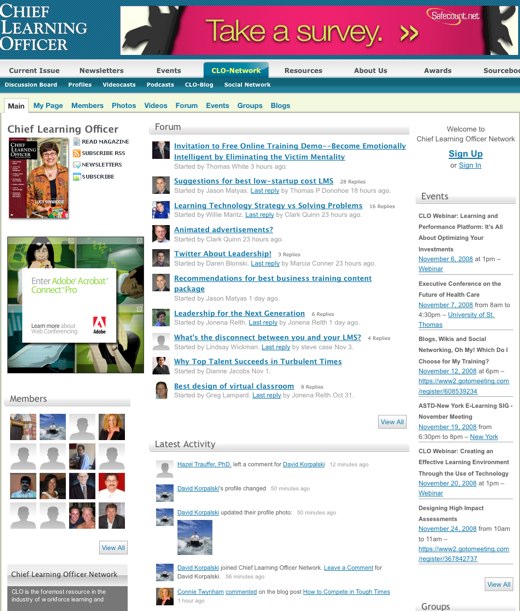Switch to the Main tab
The width and height of the screenshot is (520, 611).
click(16, 106)
